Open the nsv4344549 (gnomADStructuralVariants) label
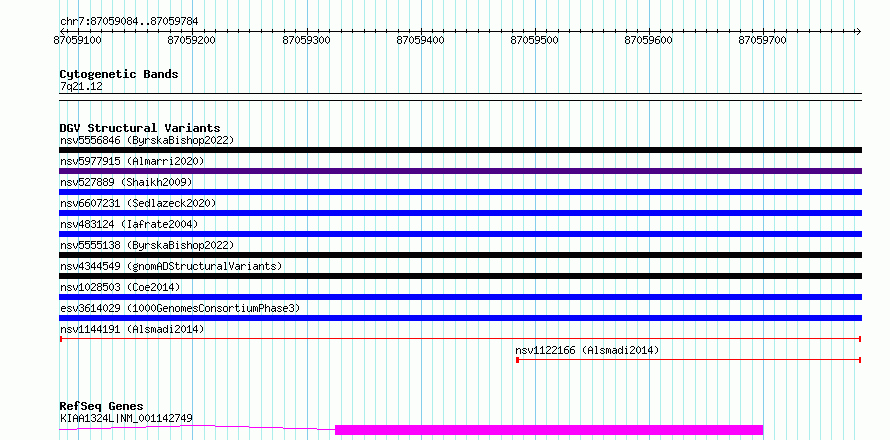 click(x=171, y=266)
